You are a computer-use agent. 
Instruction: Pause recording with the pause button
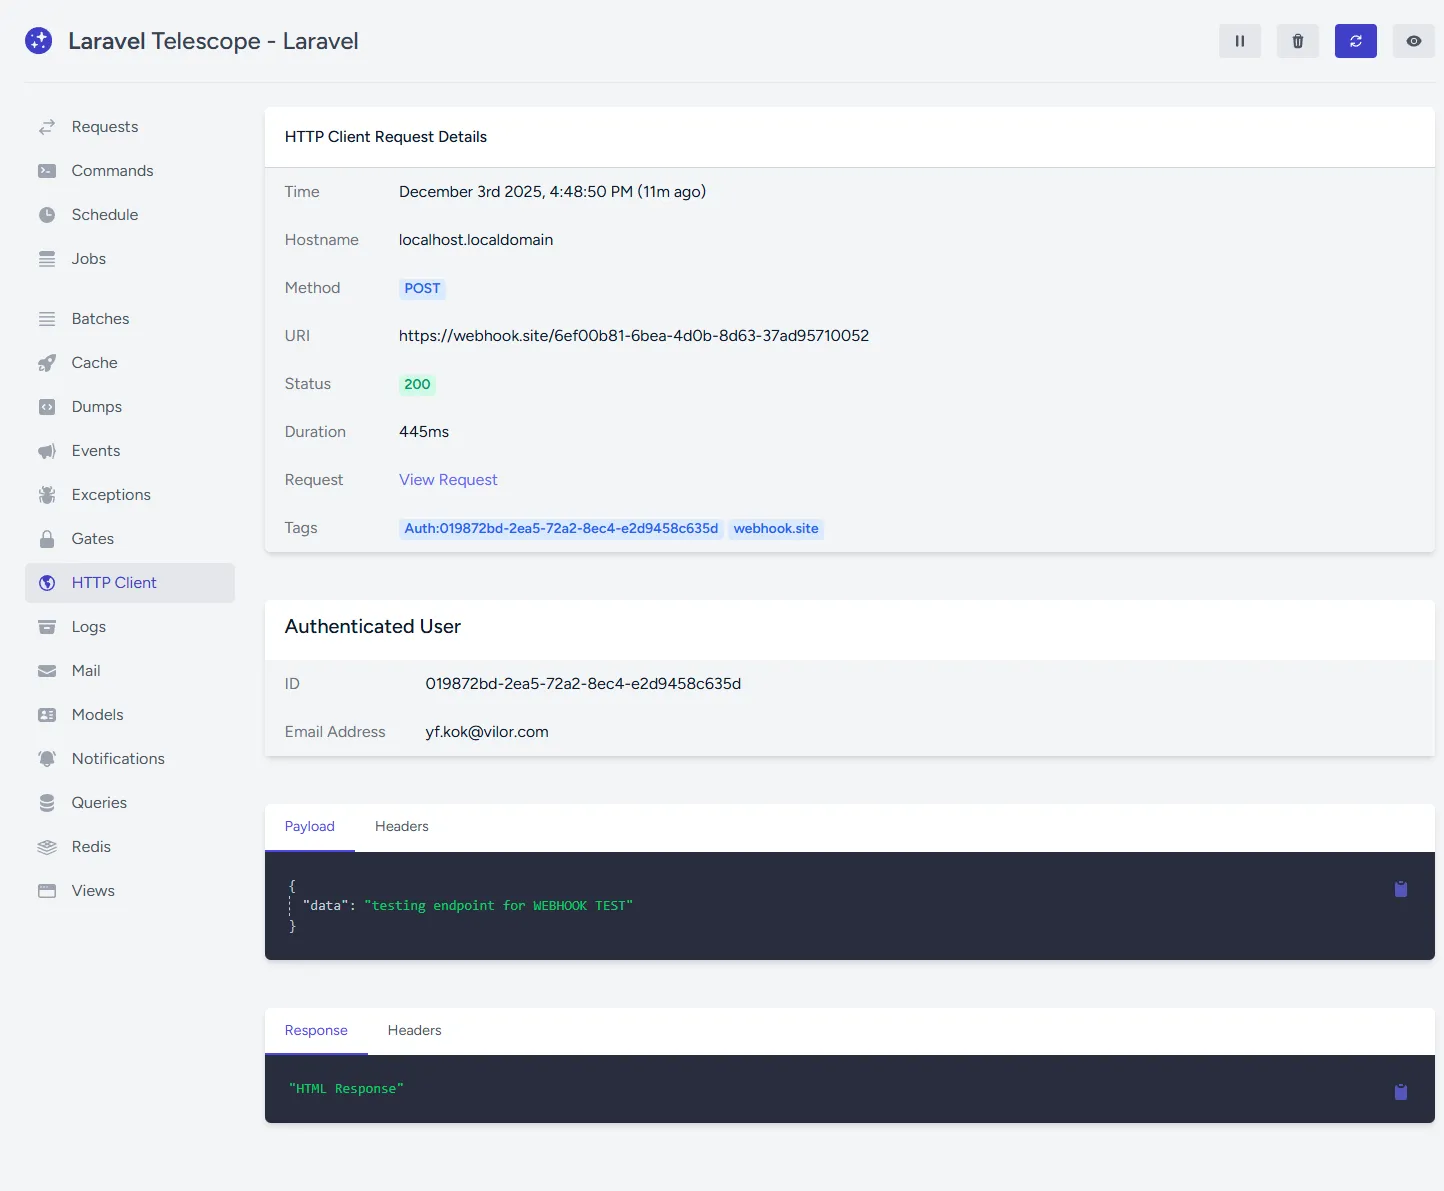click(x=1240, y=41)
